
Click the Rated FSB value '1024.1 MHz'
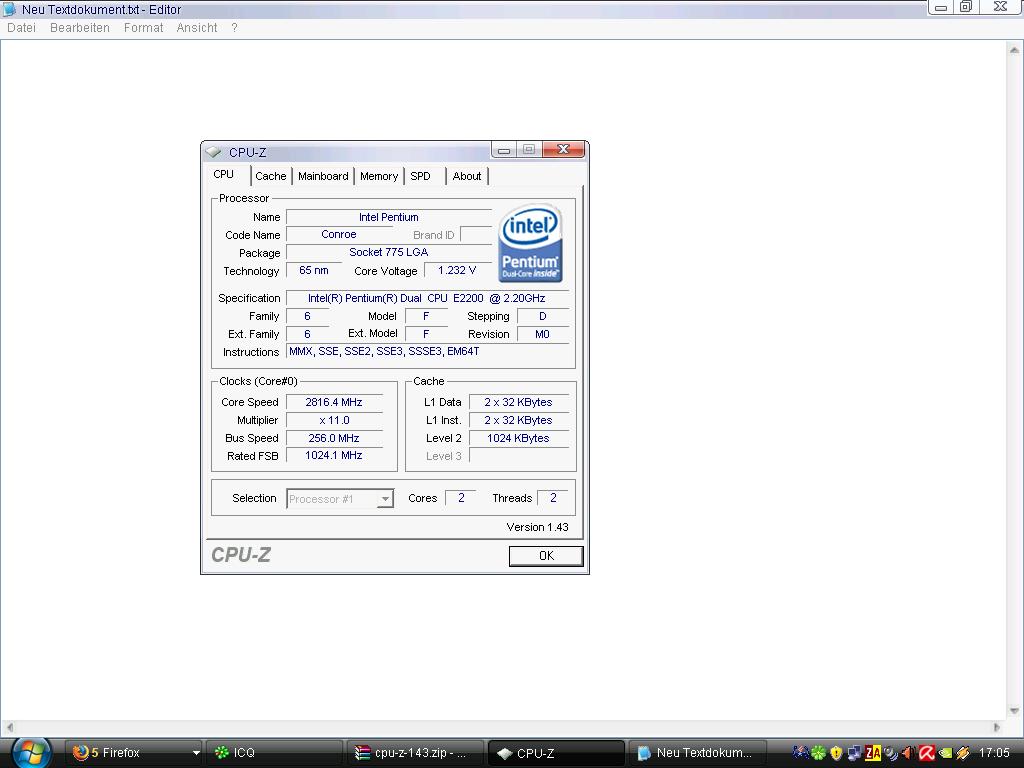334,455
